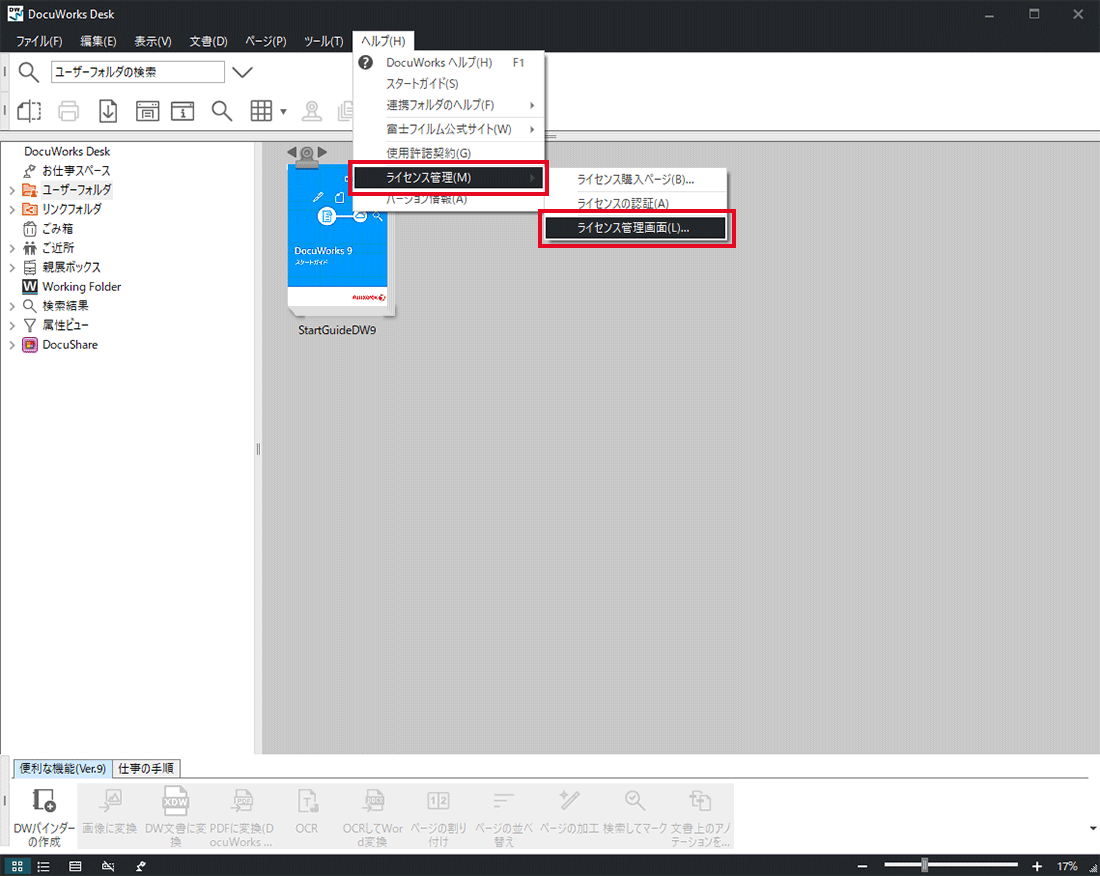Click the split page toolbar icon

click(29, 111)
